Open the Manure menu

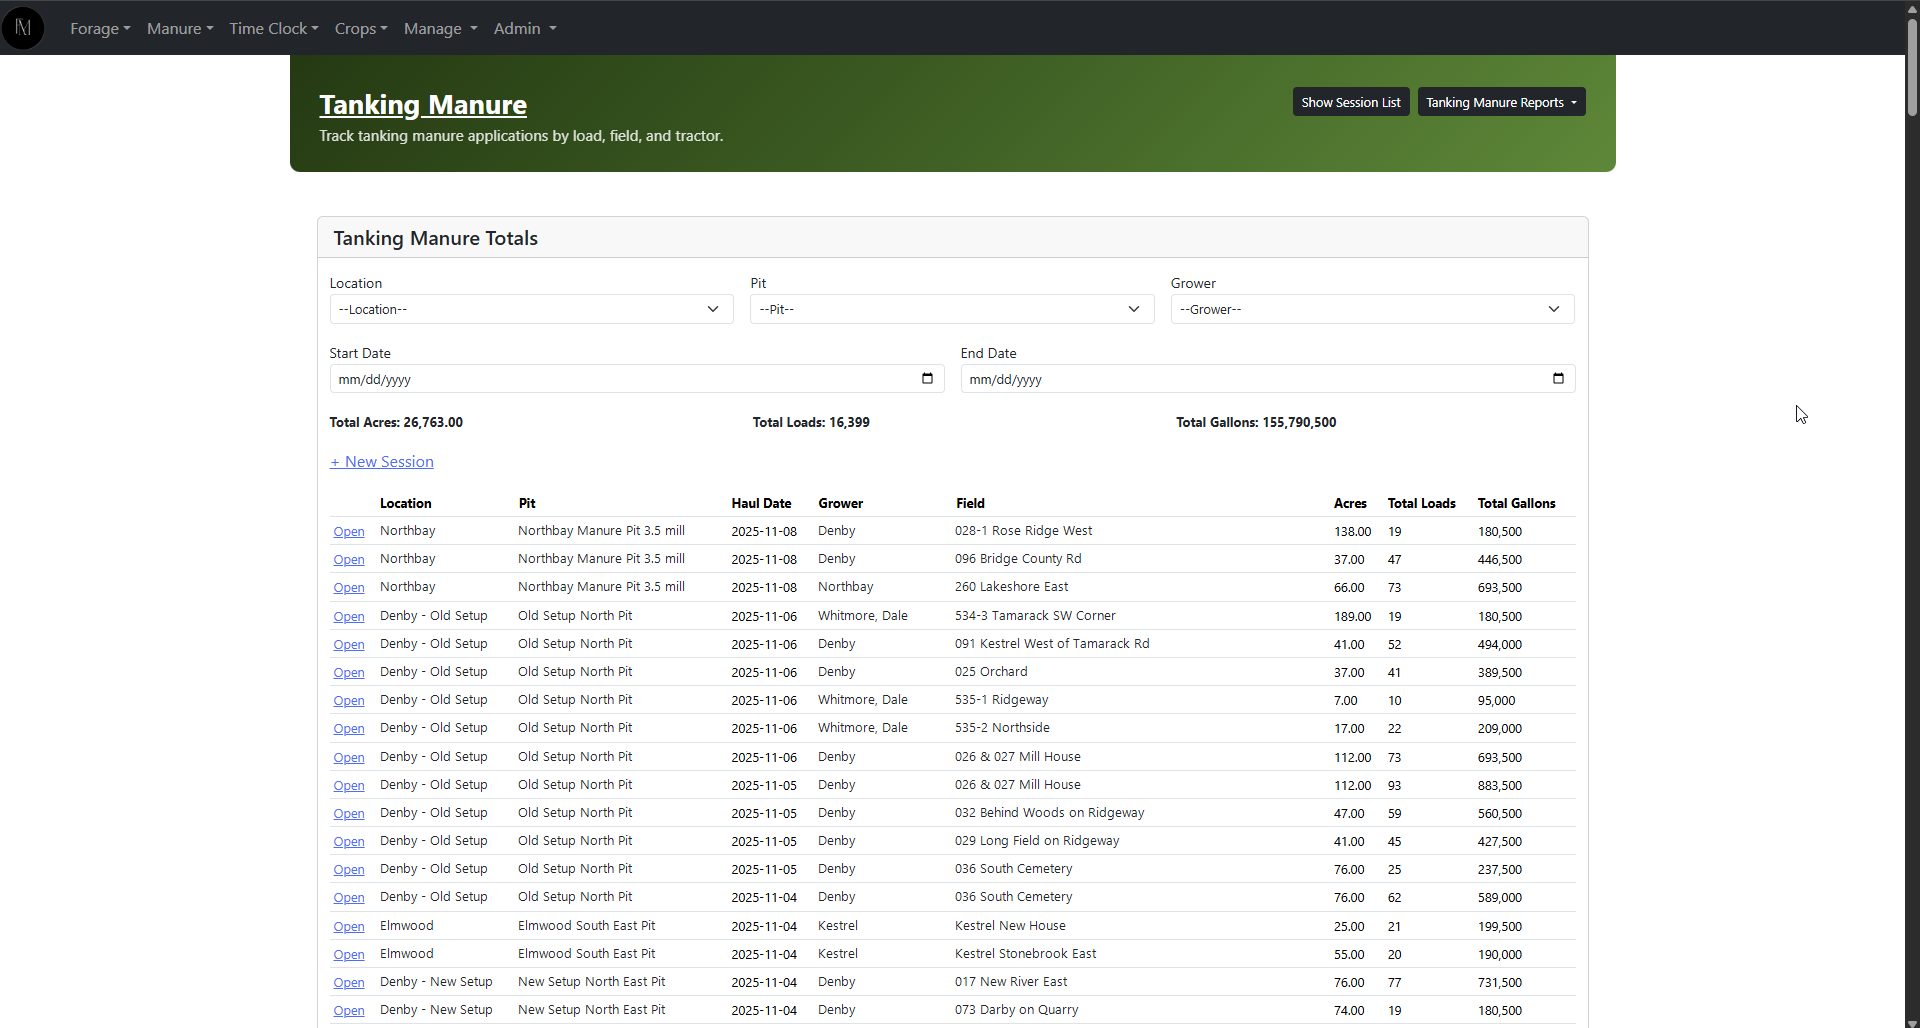tap(180, 28)
